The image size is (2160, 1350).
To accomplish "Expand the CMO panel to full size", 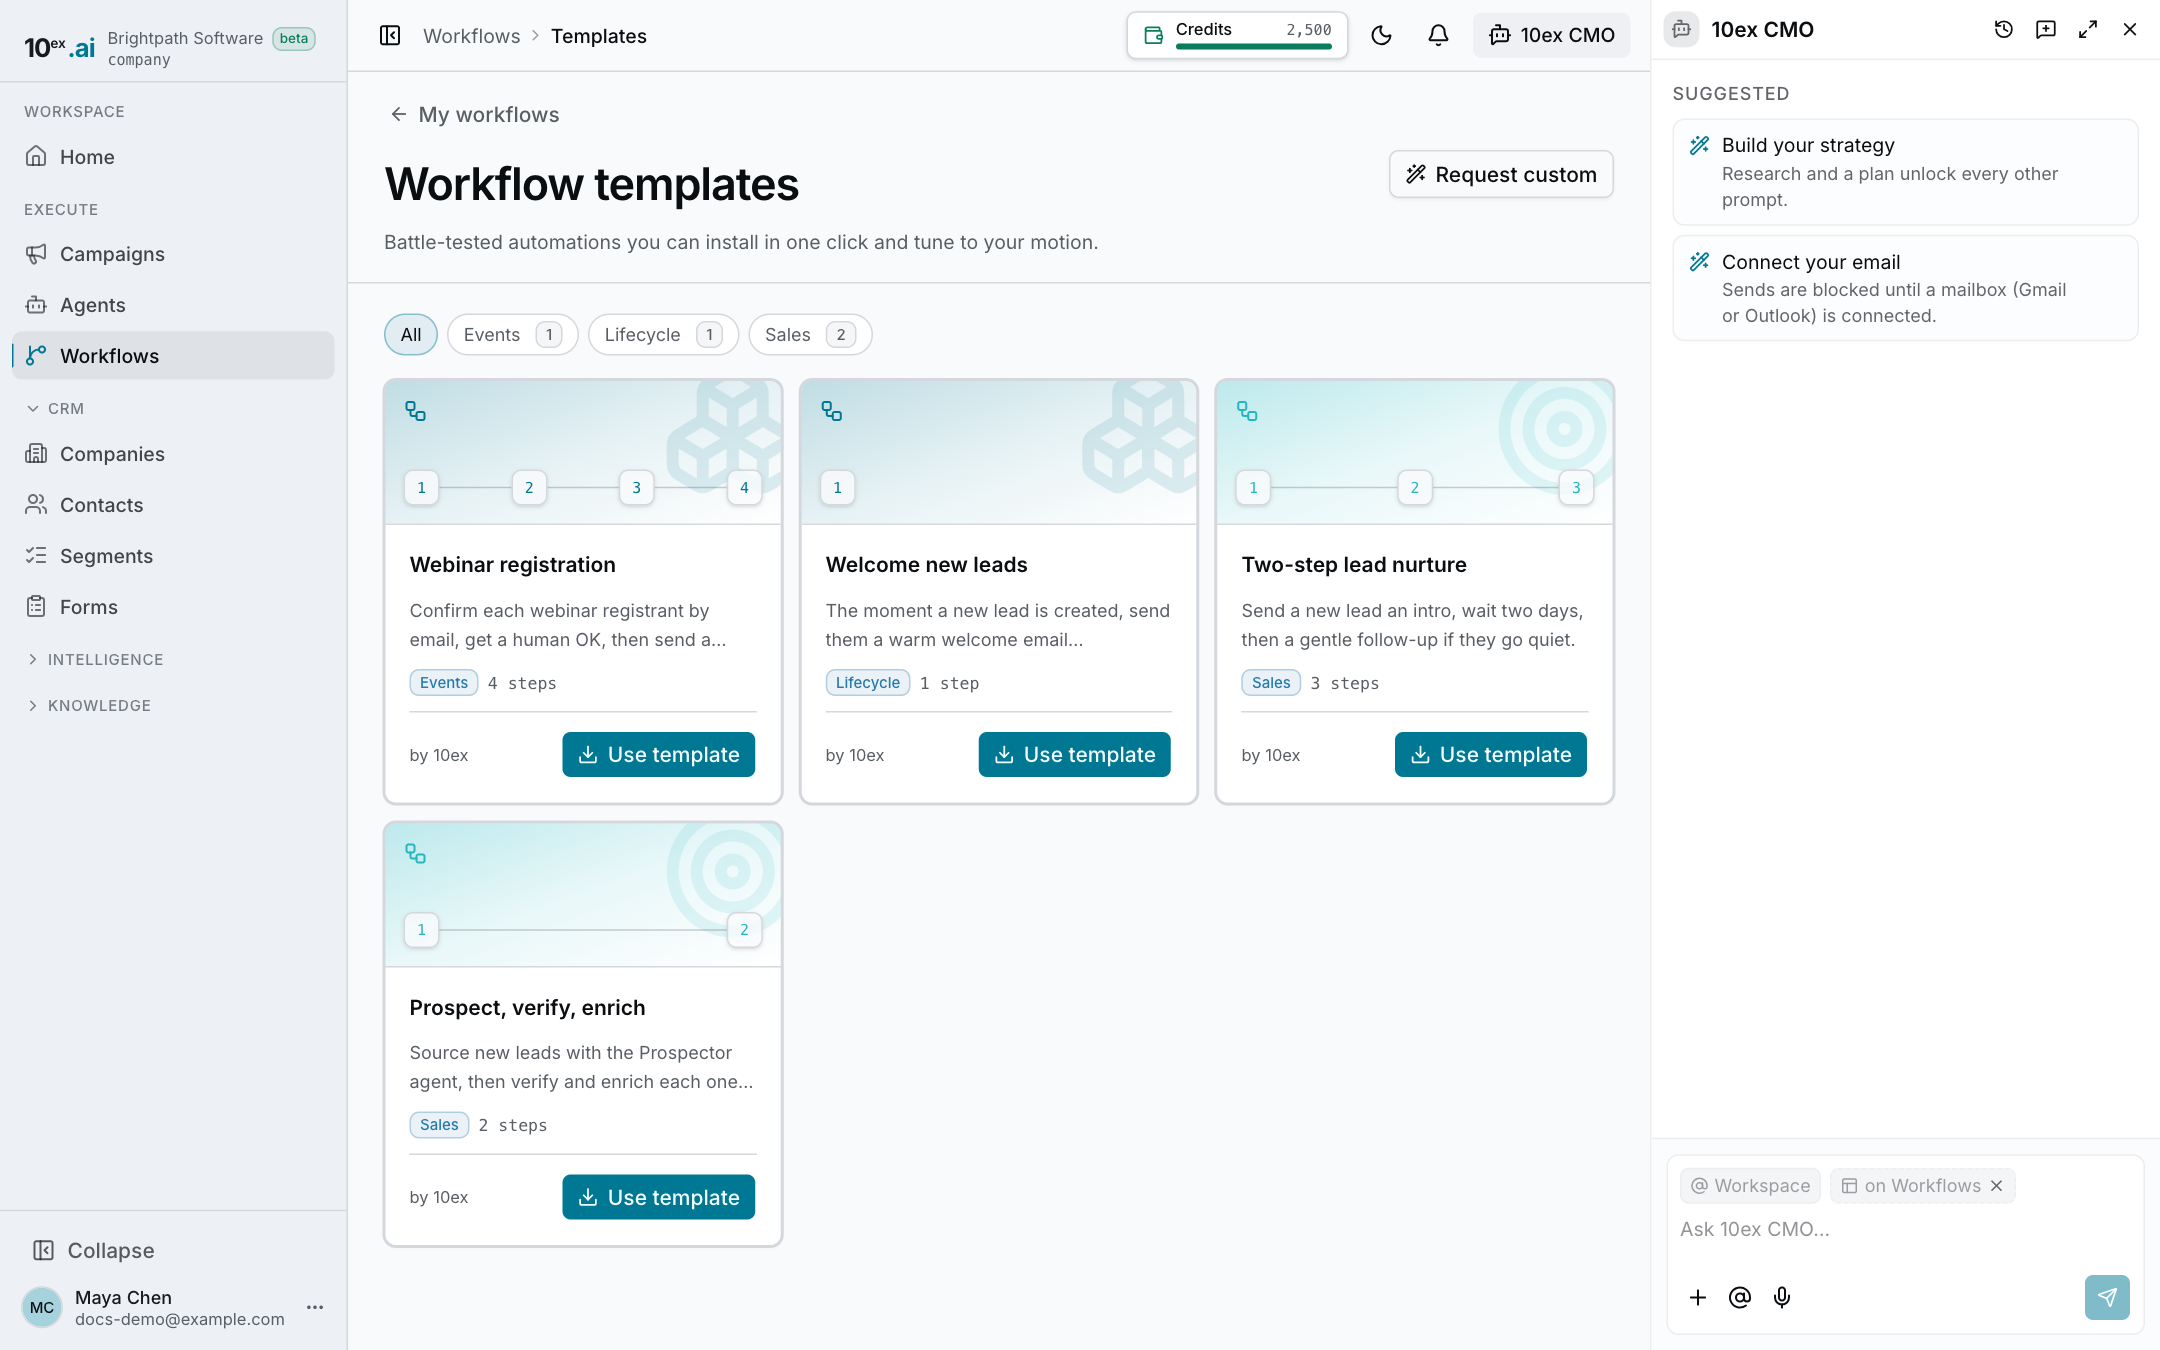I will [x=2087, y=30].
